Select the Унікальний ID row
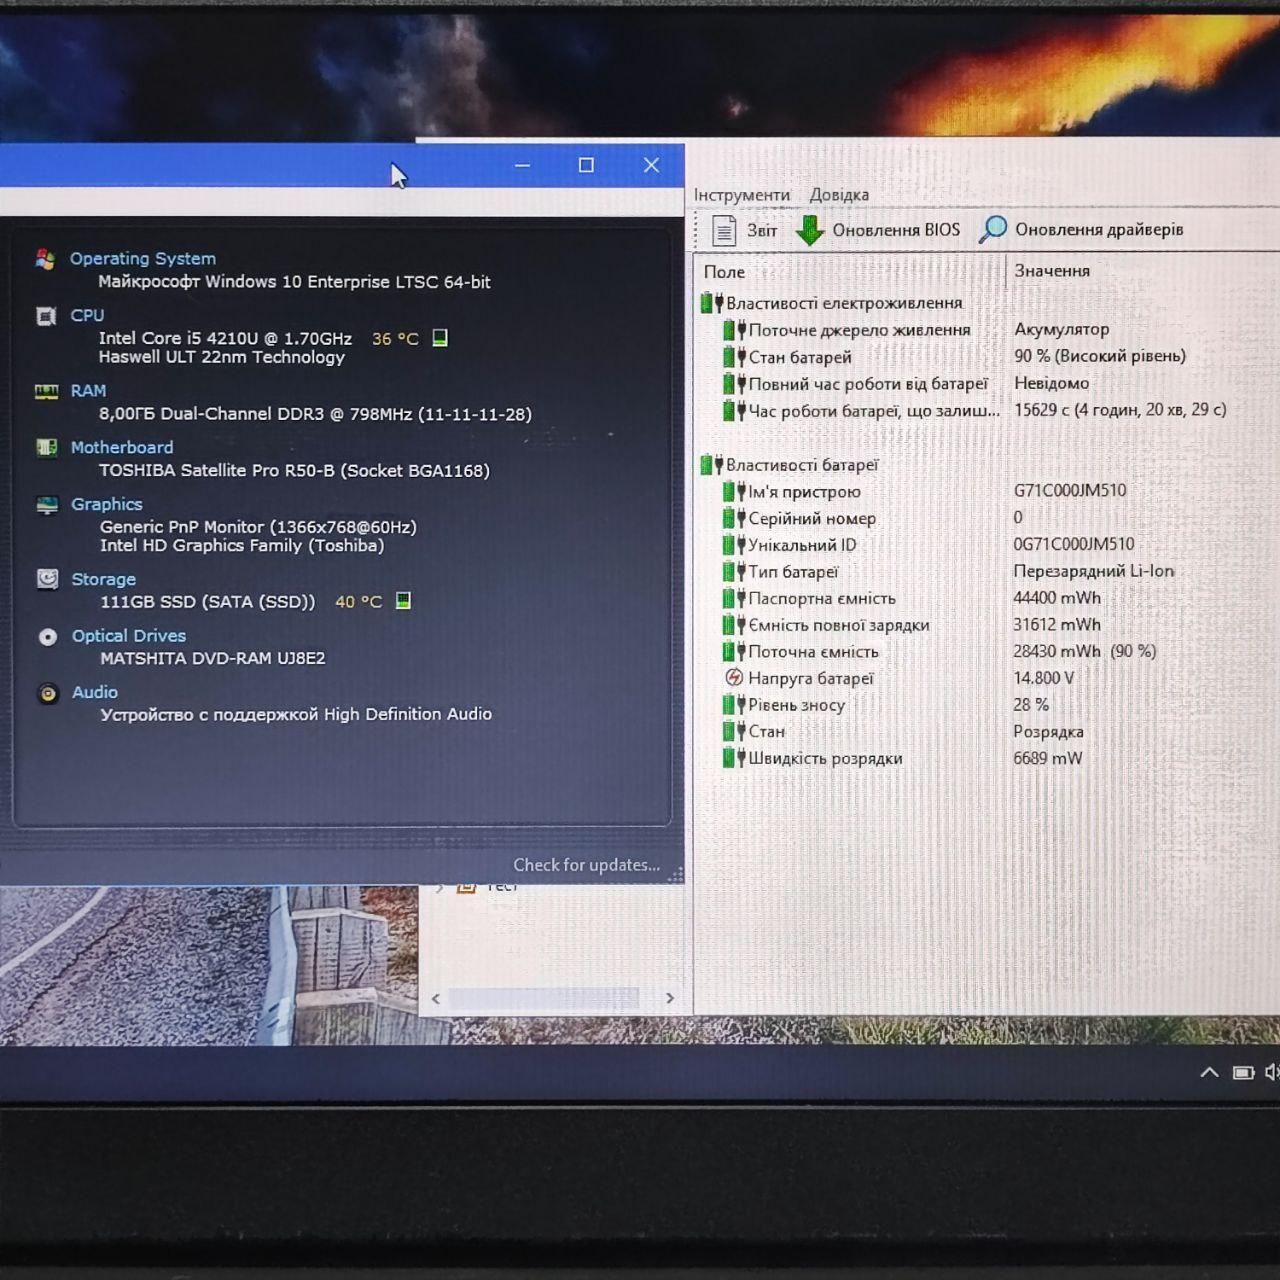This screenshot has height=1280, width=1280. (987, 545)
